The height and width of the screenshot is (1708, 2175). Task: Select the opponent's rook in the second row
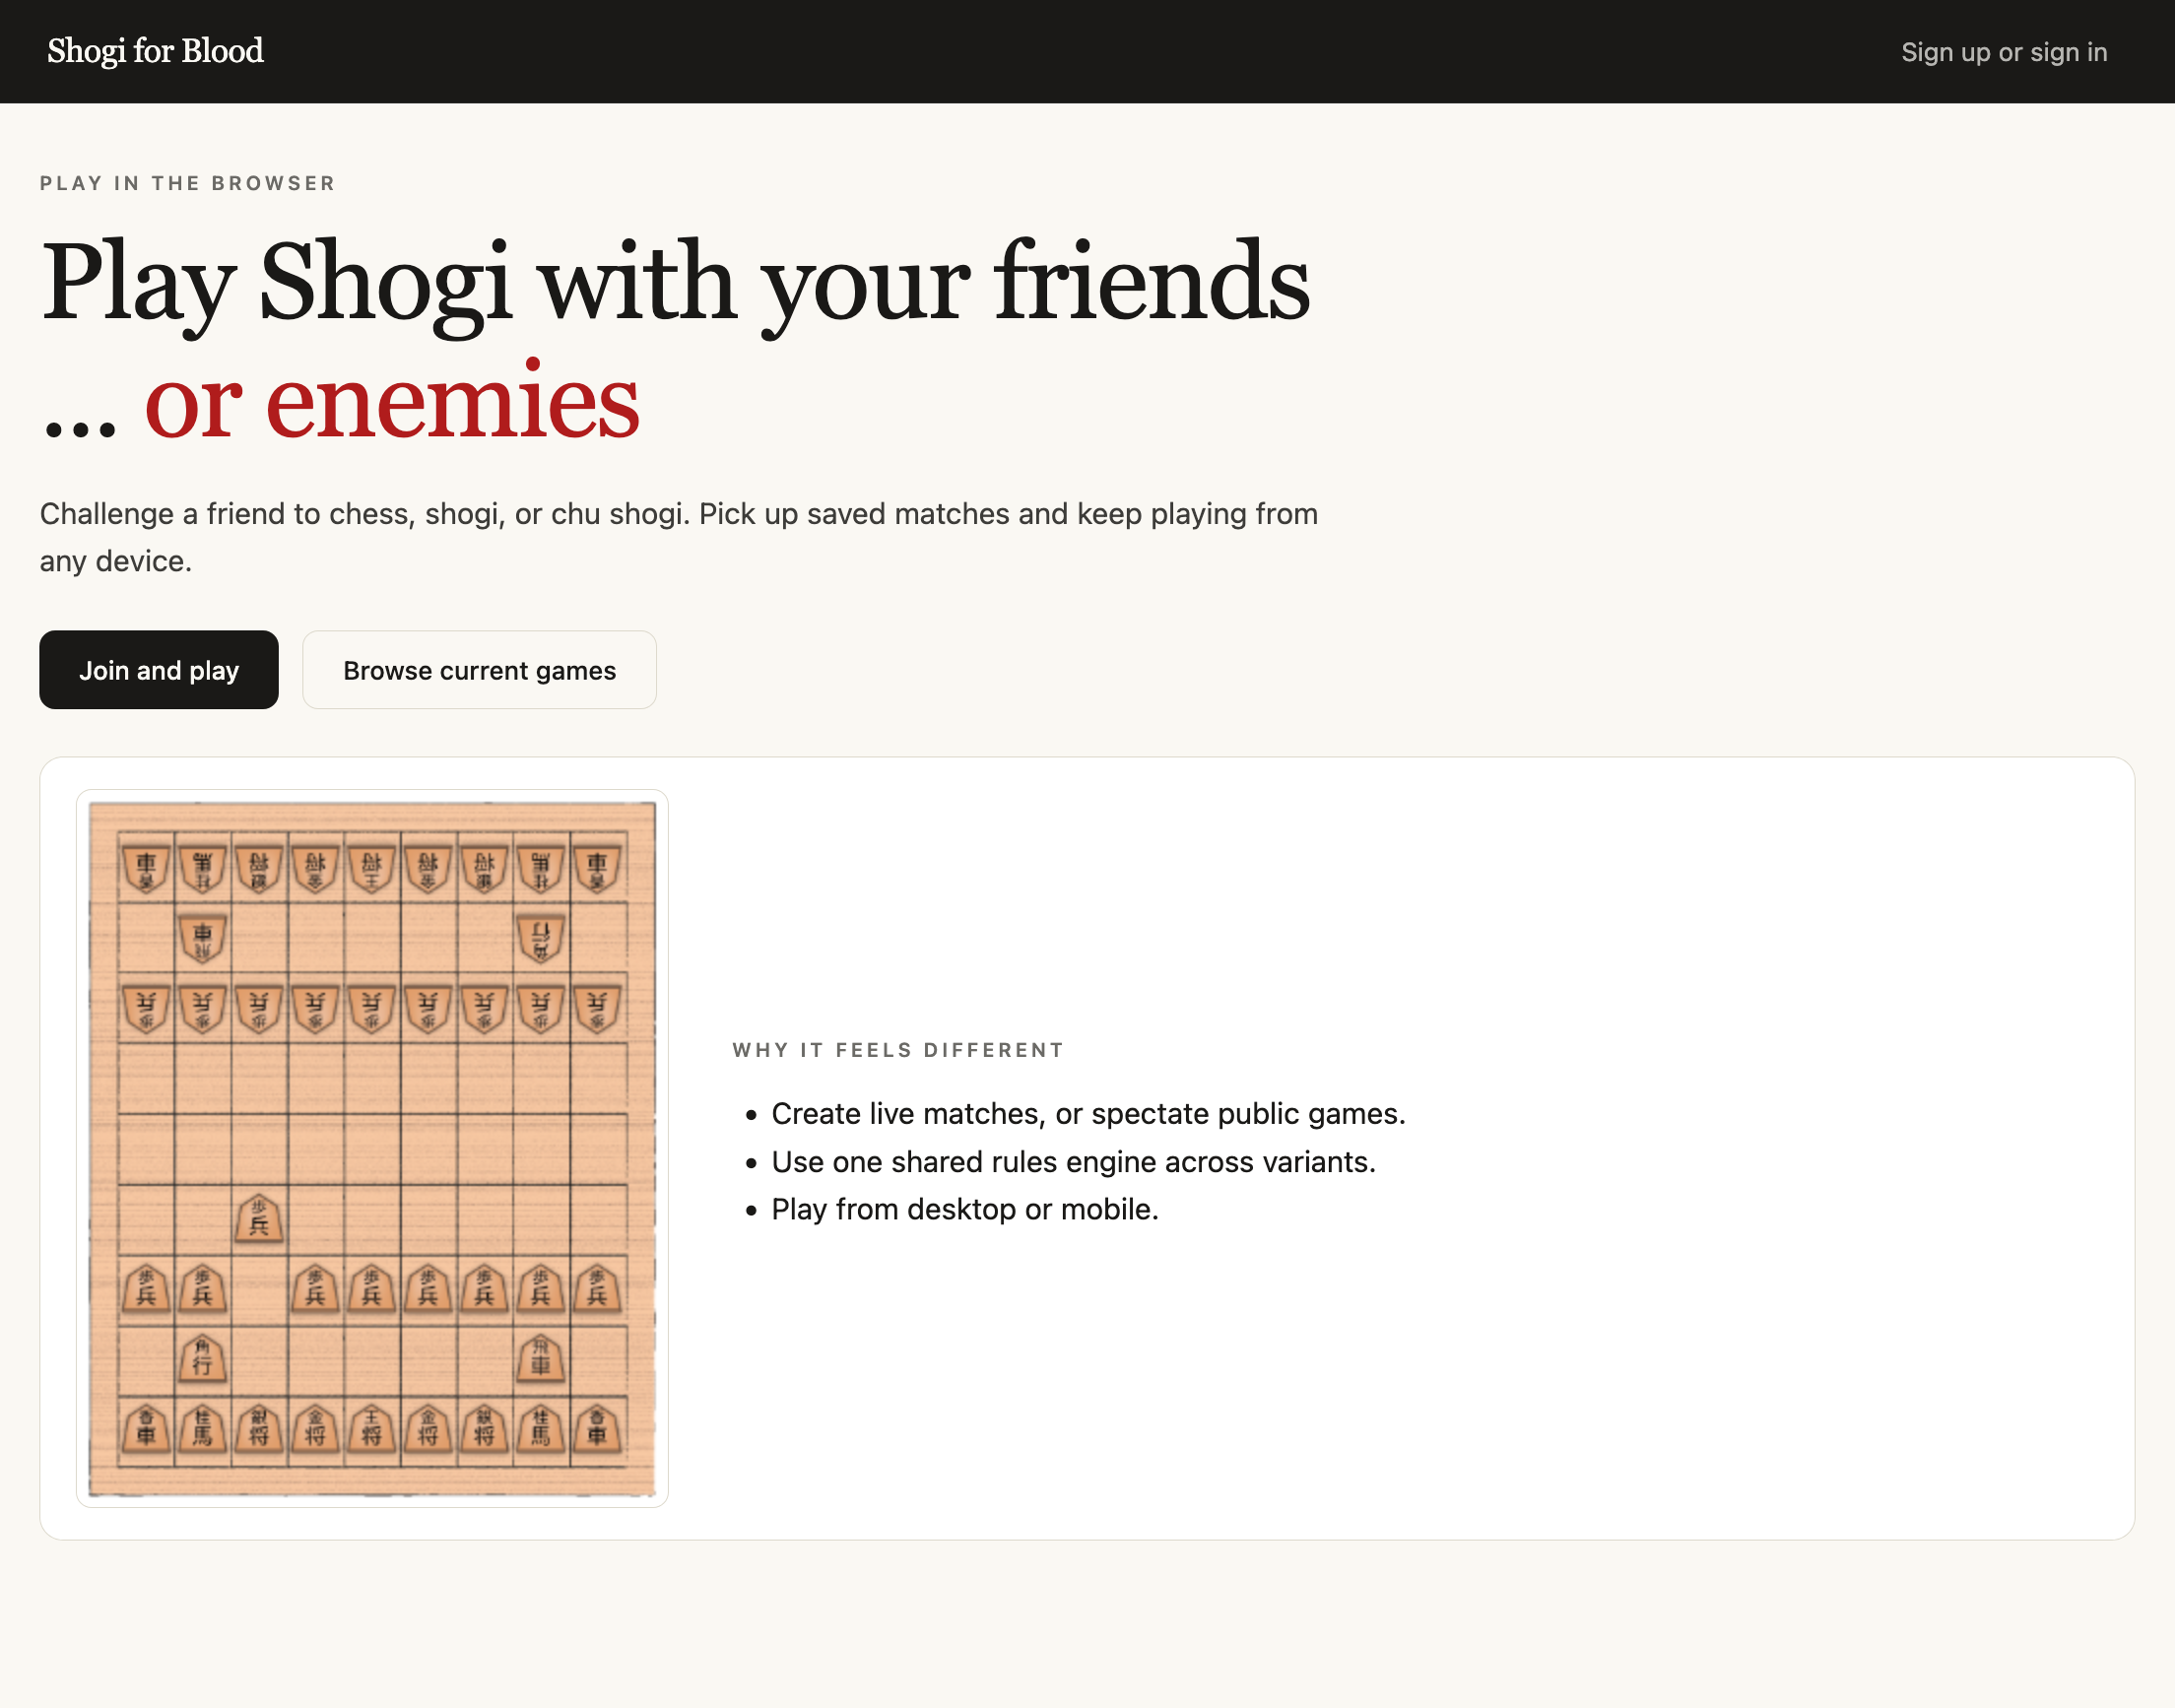coord(202,935)
